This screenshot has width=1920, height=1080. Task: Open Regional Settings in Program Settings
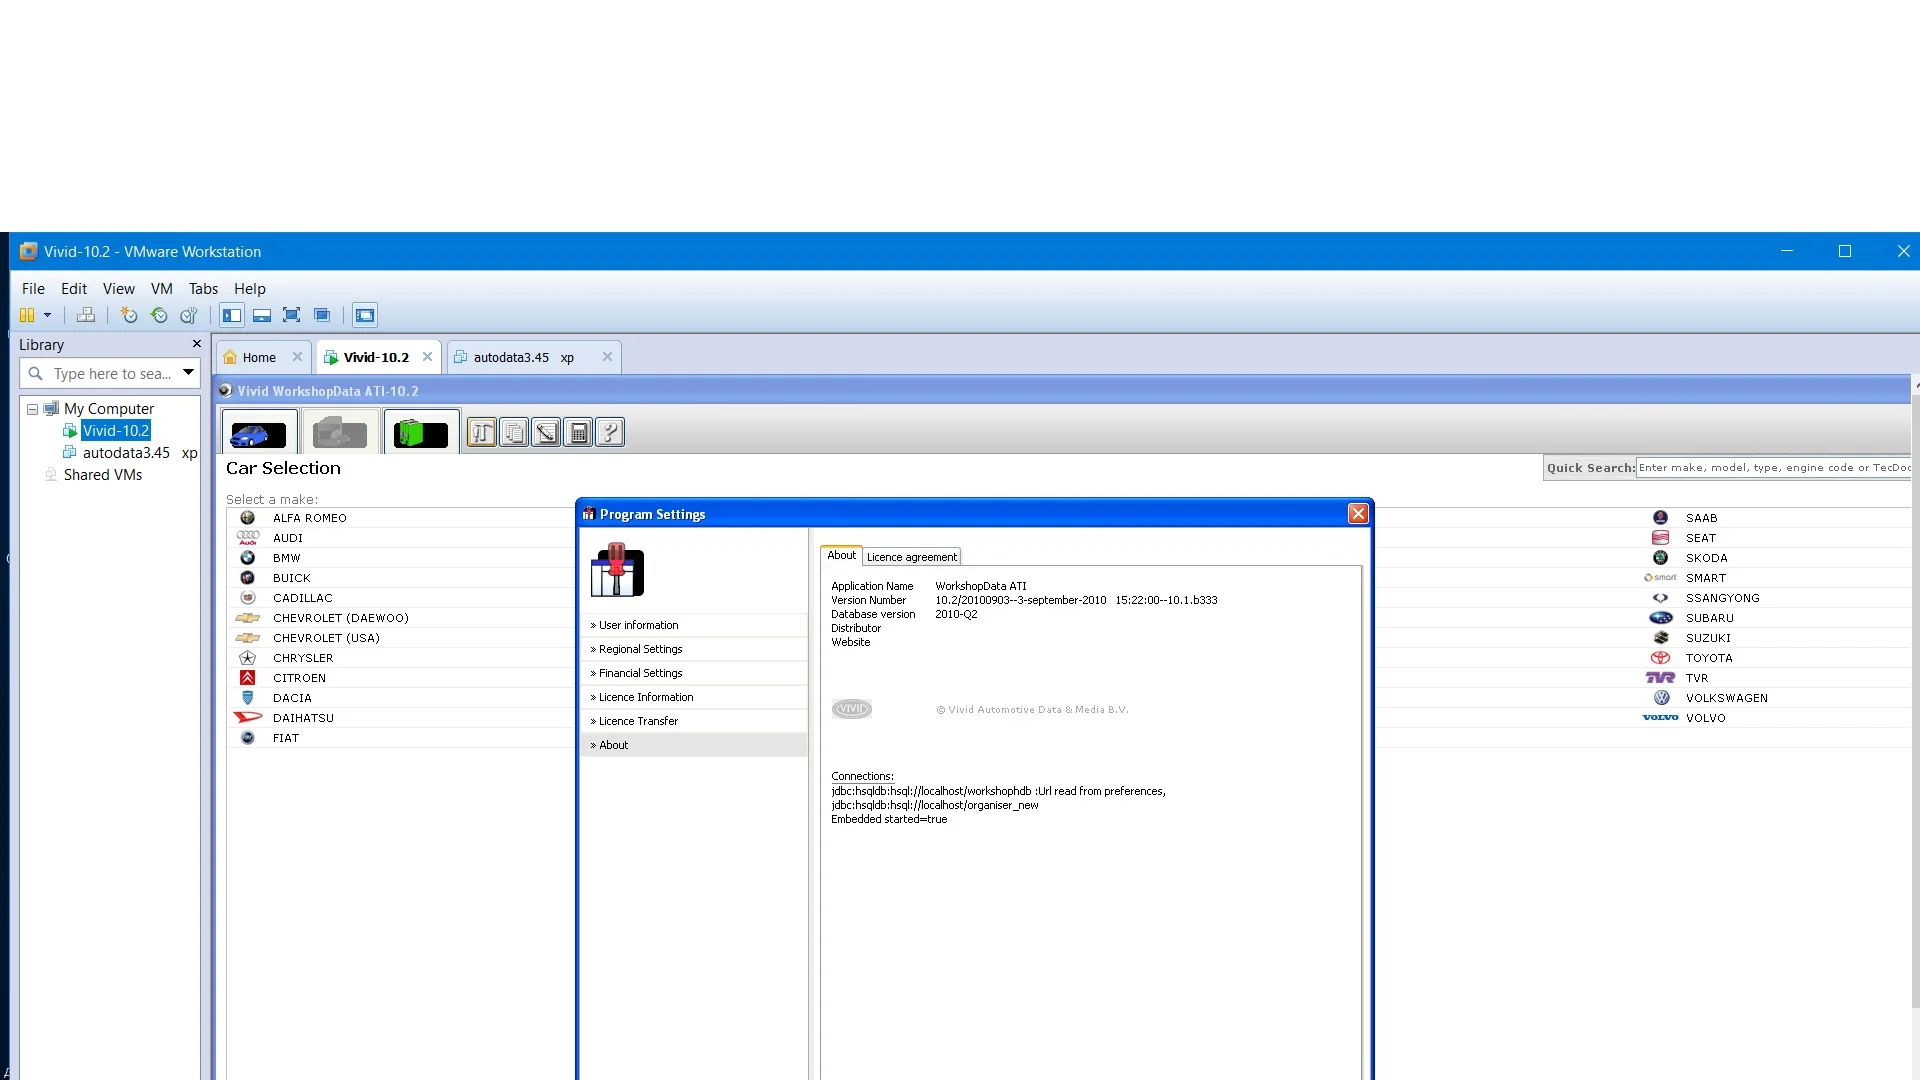click(x=640, y=649)
